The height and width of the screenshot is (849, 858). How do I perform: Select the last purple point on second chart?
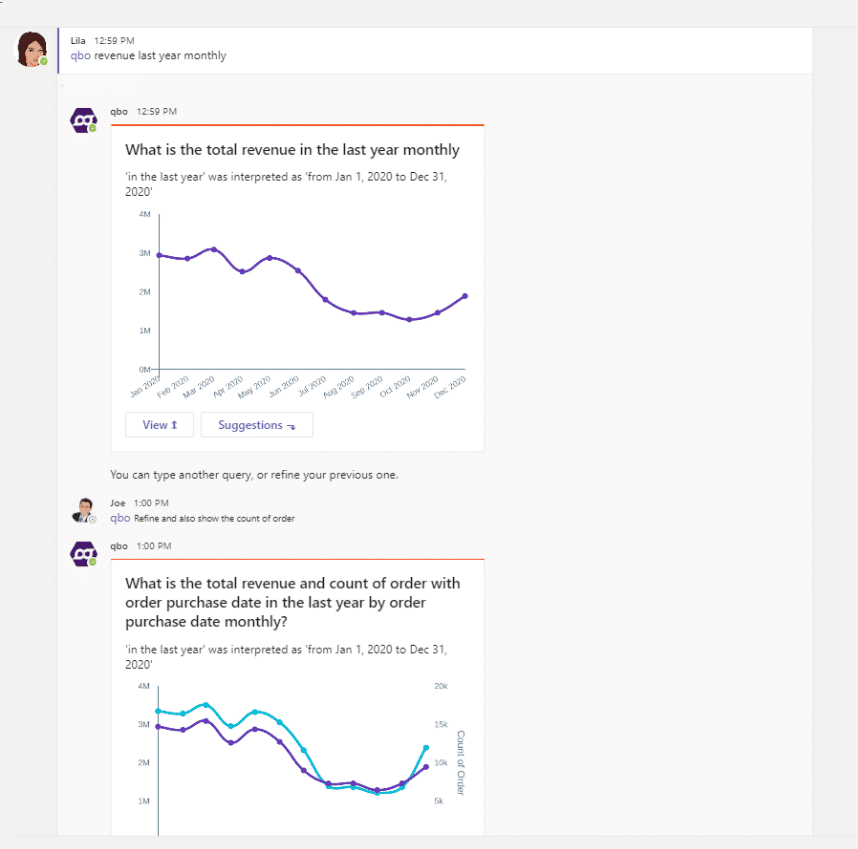point(426,767)
